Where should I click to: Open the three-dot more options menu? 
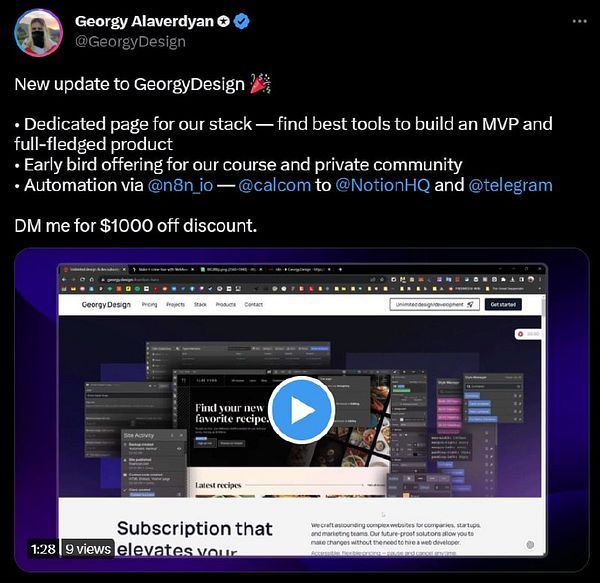click(579, 21)
